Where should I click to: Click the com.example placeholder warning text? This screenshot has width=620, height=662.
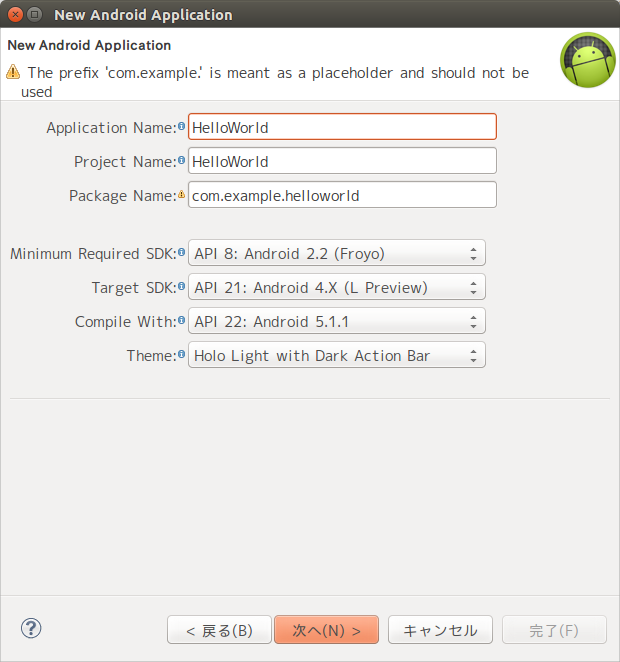276,82
